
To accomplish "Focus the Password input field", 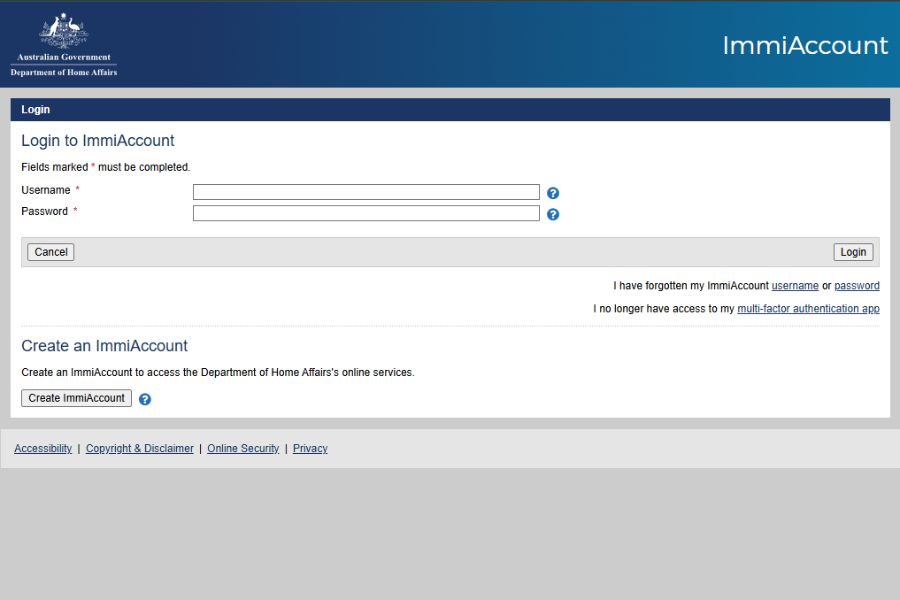I will click(366, 213).
